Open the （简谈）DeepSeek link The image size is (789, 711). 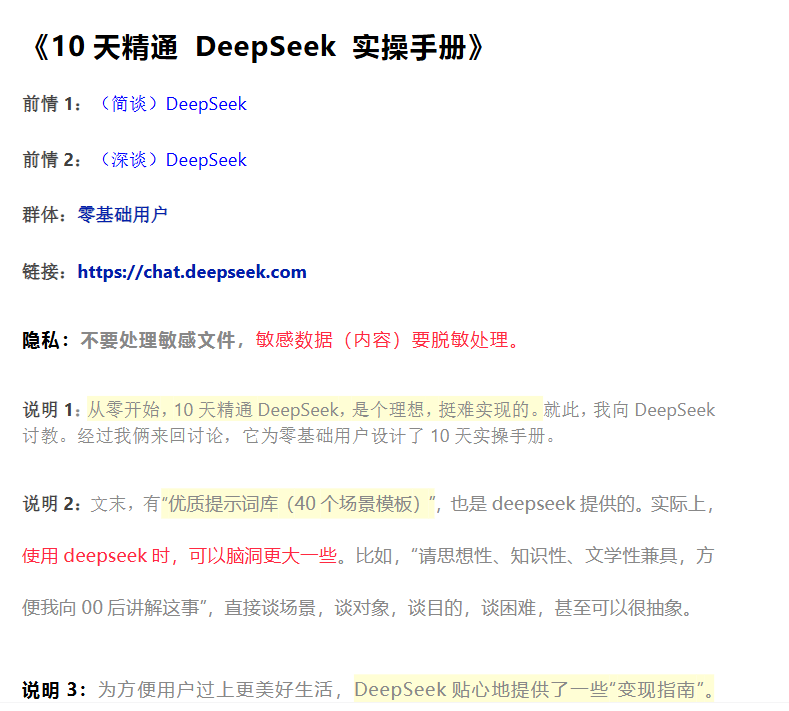pos(171,104)
